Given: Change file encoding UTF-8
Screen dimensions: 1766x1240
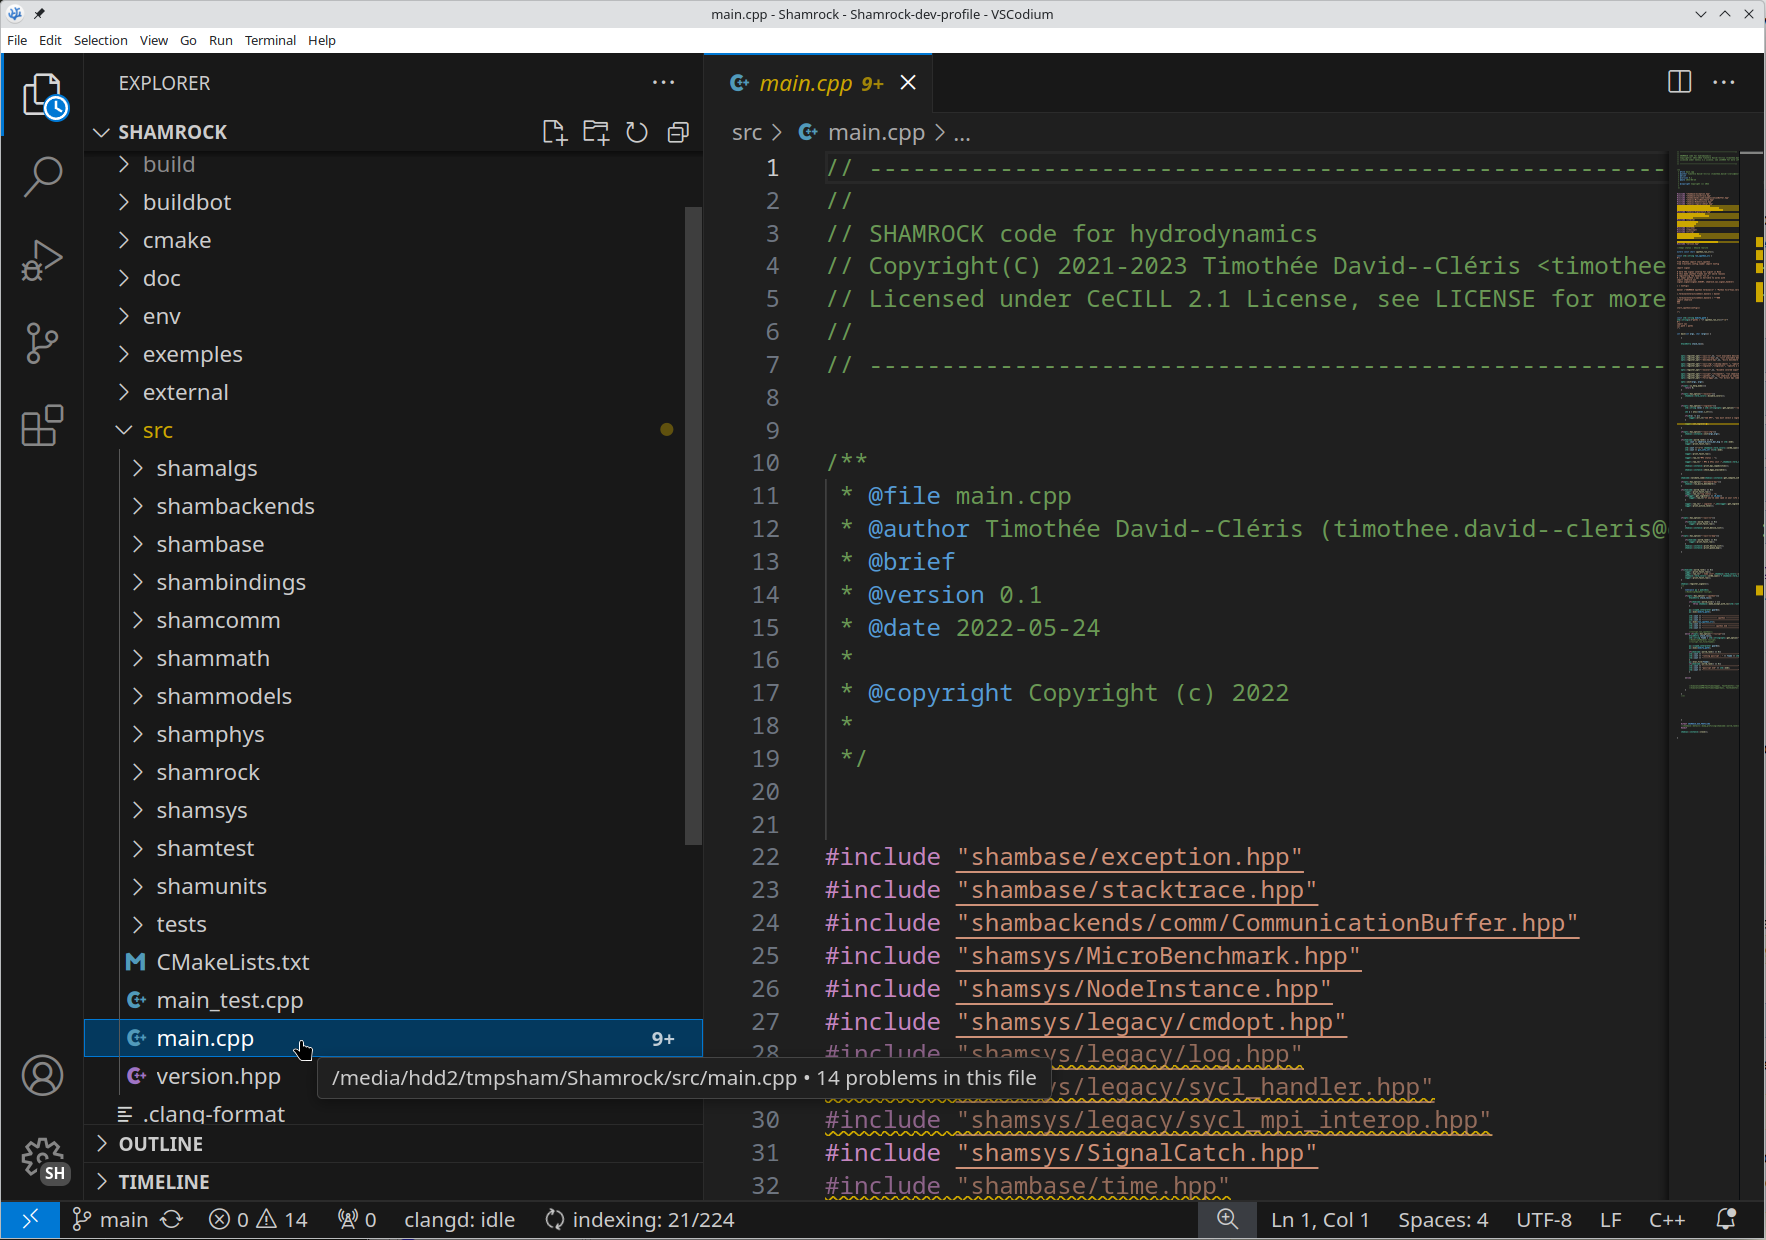Looking at the screenshot, I should (1544, 1220).
